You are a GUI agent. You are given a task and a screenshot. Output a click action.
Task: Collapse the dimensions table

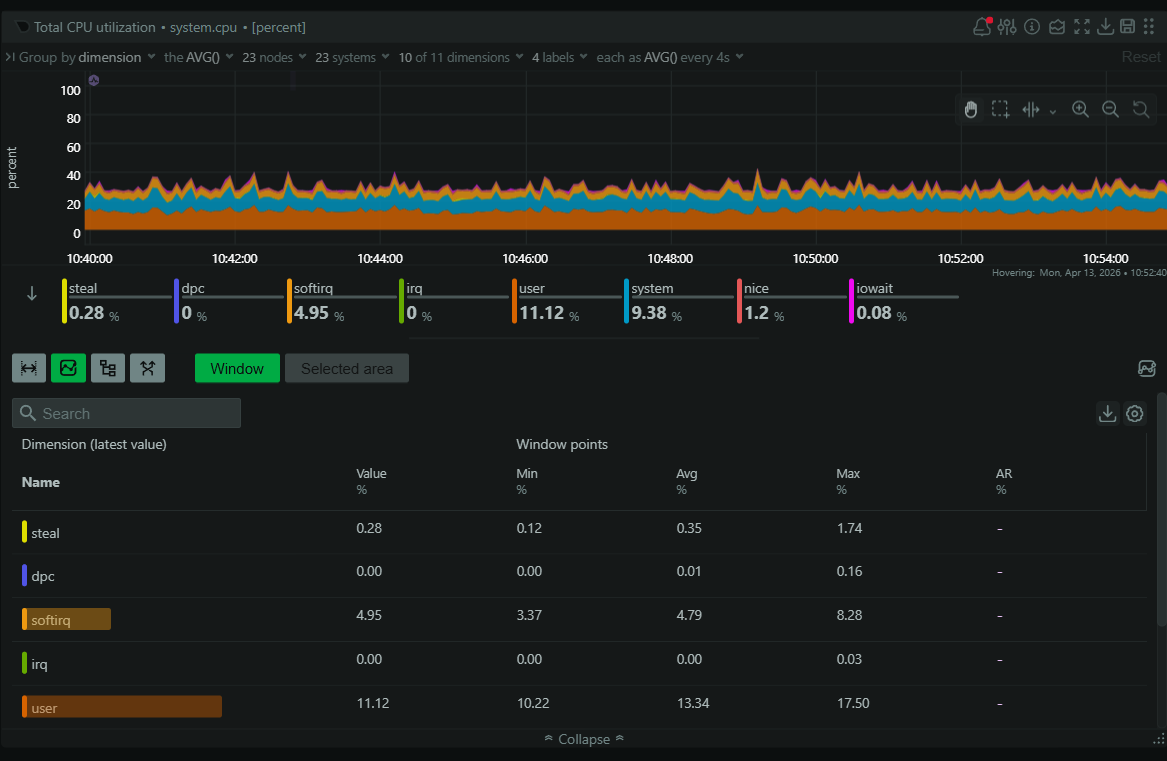pyautogui.click(x=583, y=739)
